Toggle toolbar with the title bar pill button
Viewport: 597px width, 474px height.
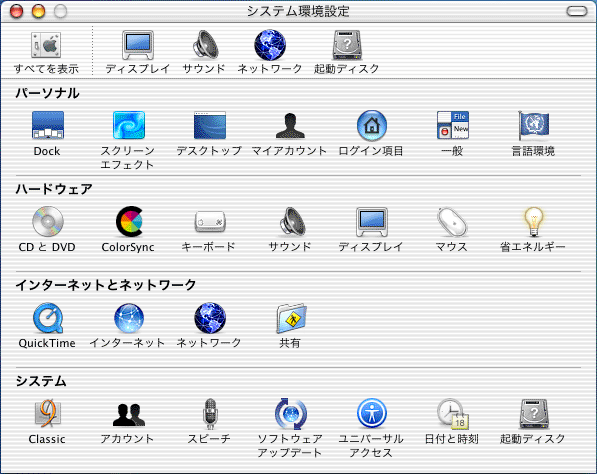click(x=577, y=11)
